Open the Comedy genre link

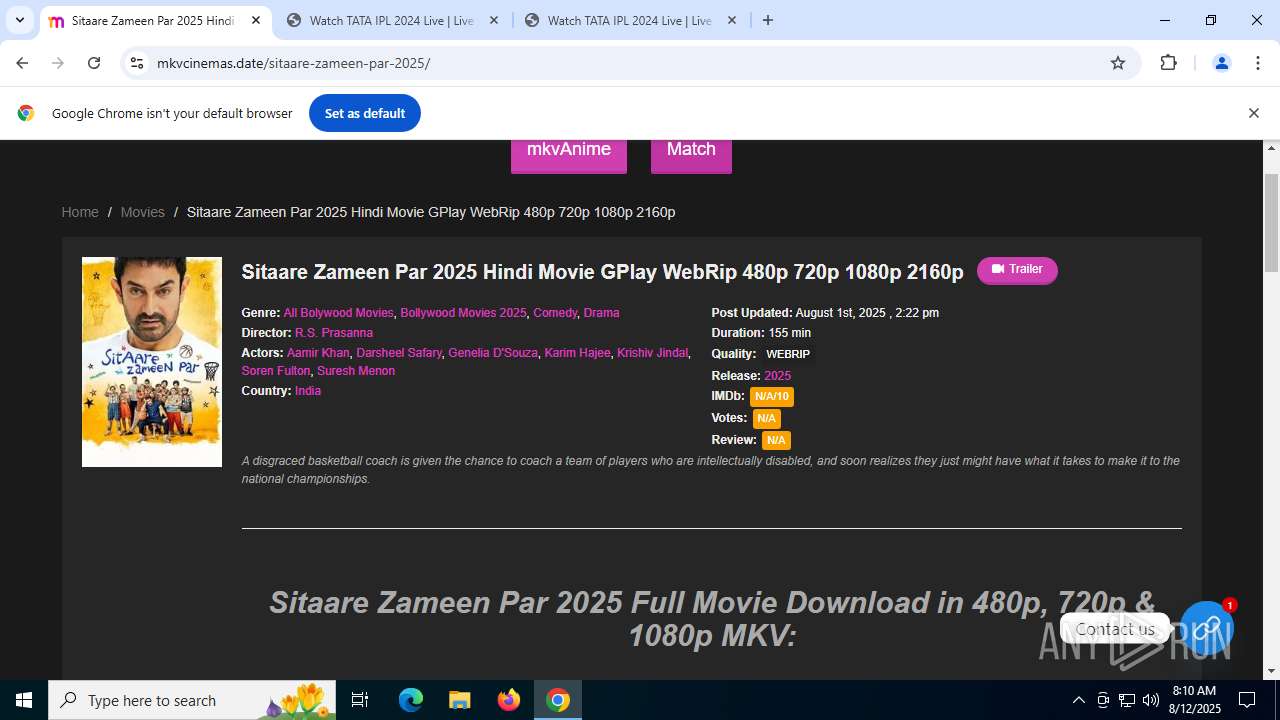[555, 313]
